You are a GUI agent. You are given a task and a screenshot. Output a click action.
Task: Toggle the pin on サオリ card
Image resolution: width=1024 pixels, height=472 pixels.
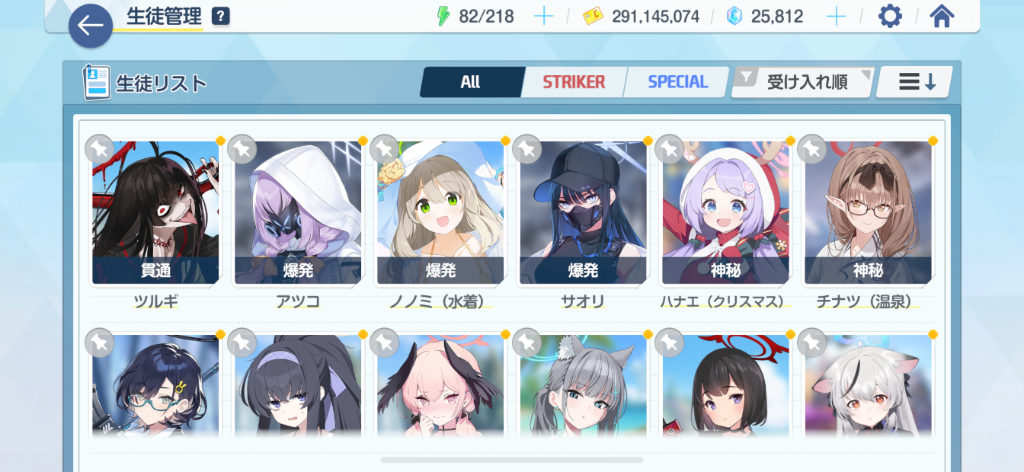526,149
